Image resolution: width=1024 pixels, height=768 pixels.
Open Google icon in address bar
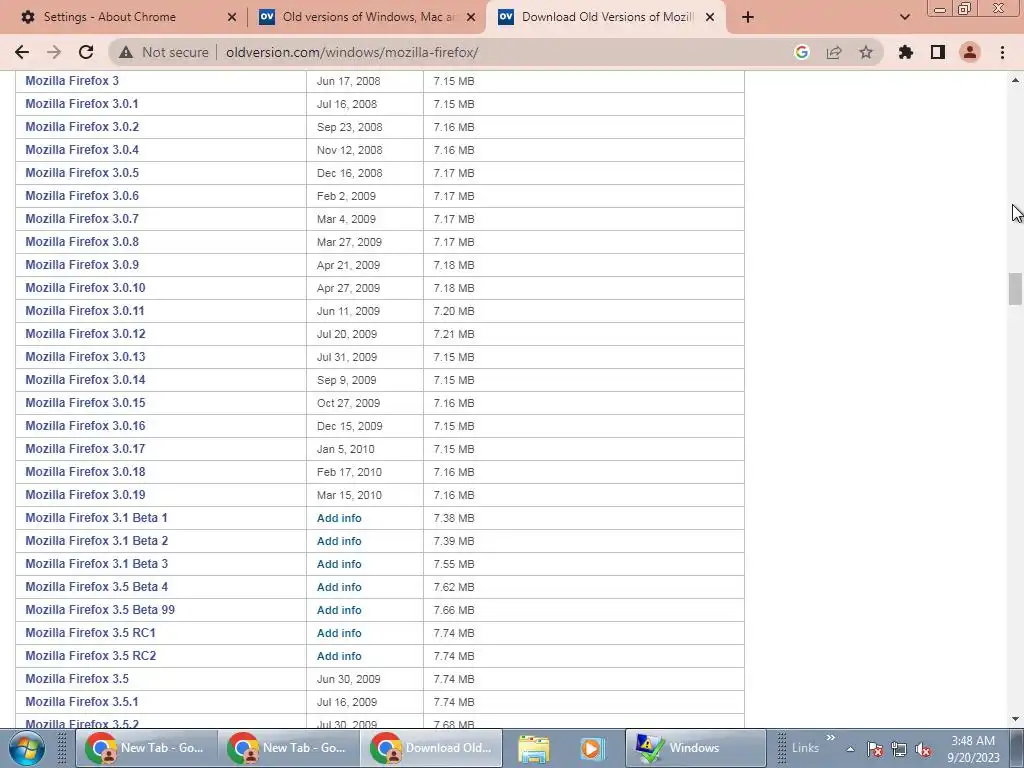[x=801, y=52]
